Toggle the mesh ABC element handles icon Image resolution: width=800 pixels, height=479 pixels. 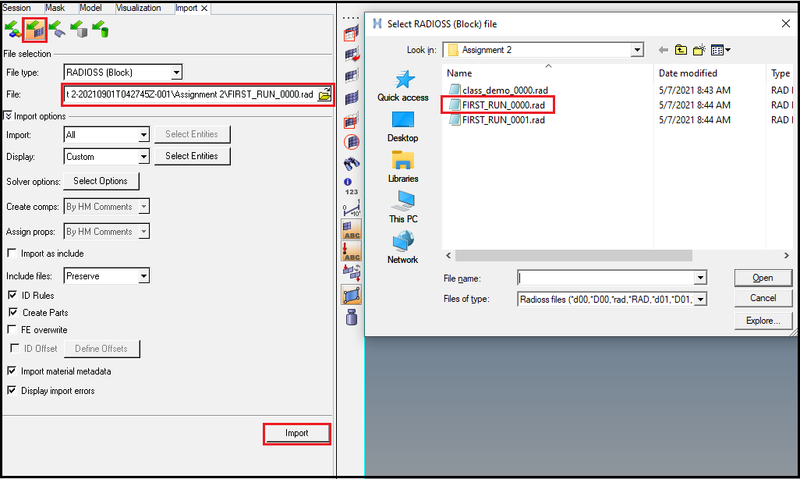point(351,230)
